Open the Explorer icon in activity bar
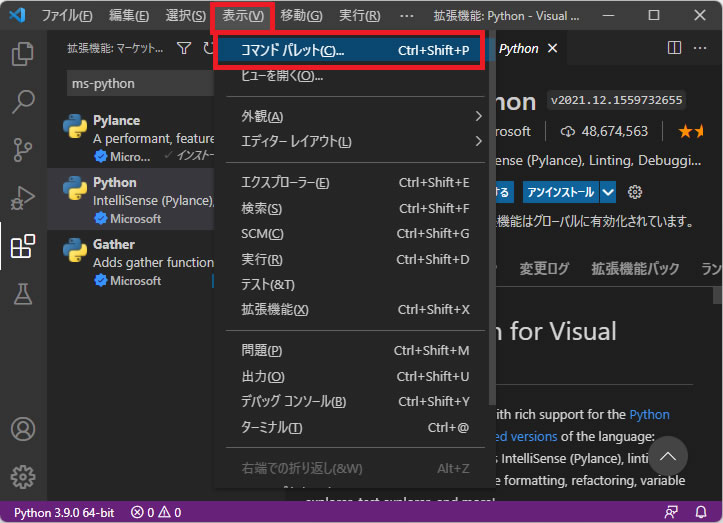Viewport: 723px width, 523px height. (x=22, y=54)
